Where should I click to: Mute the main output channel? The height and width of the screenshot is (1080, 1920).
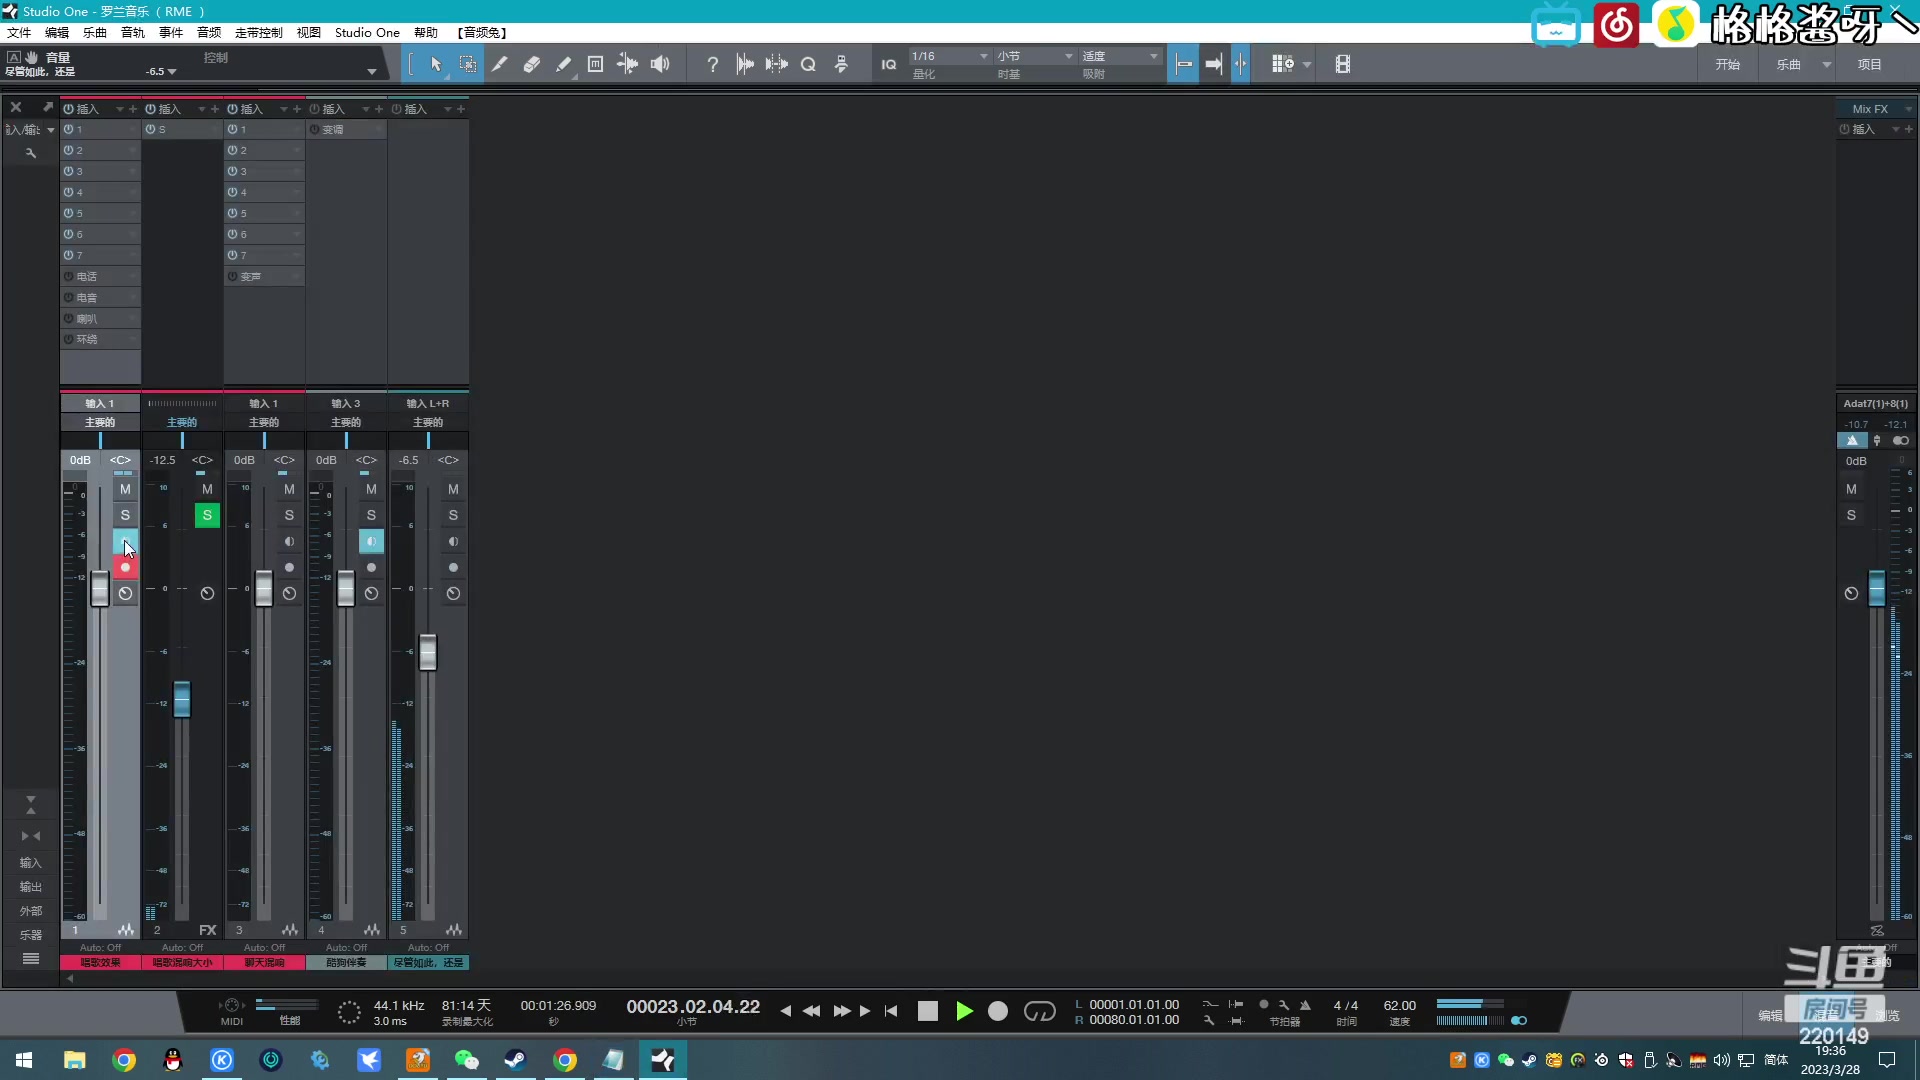1851,489
